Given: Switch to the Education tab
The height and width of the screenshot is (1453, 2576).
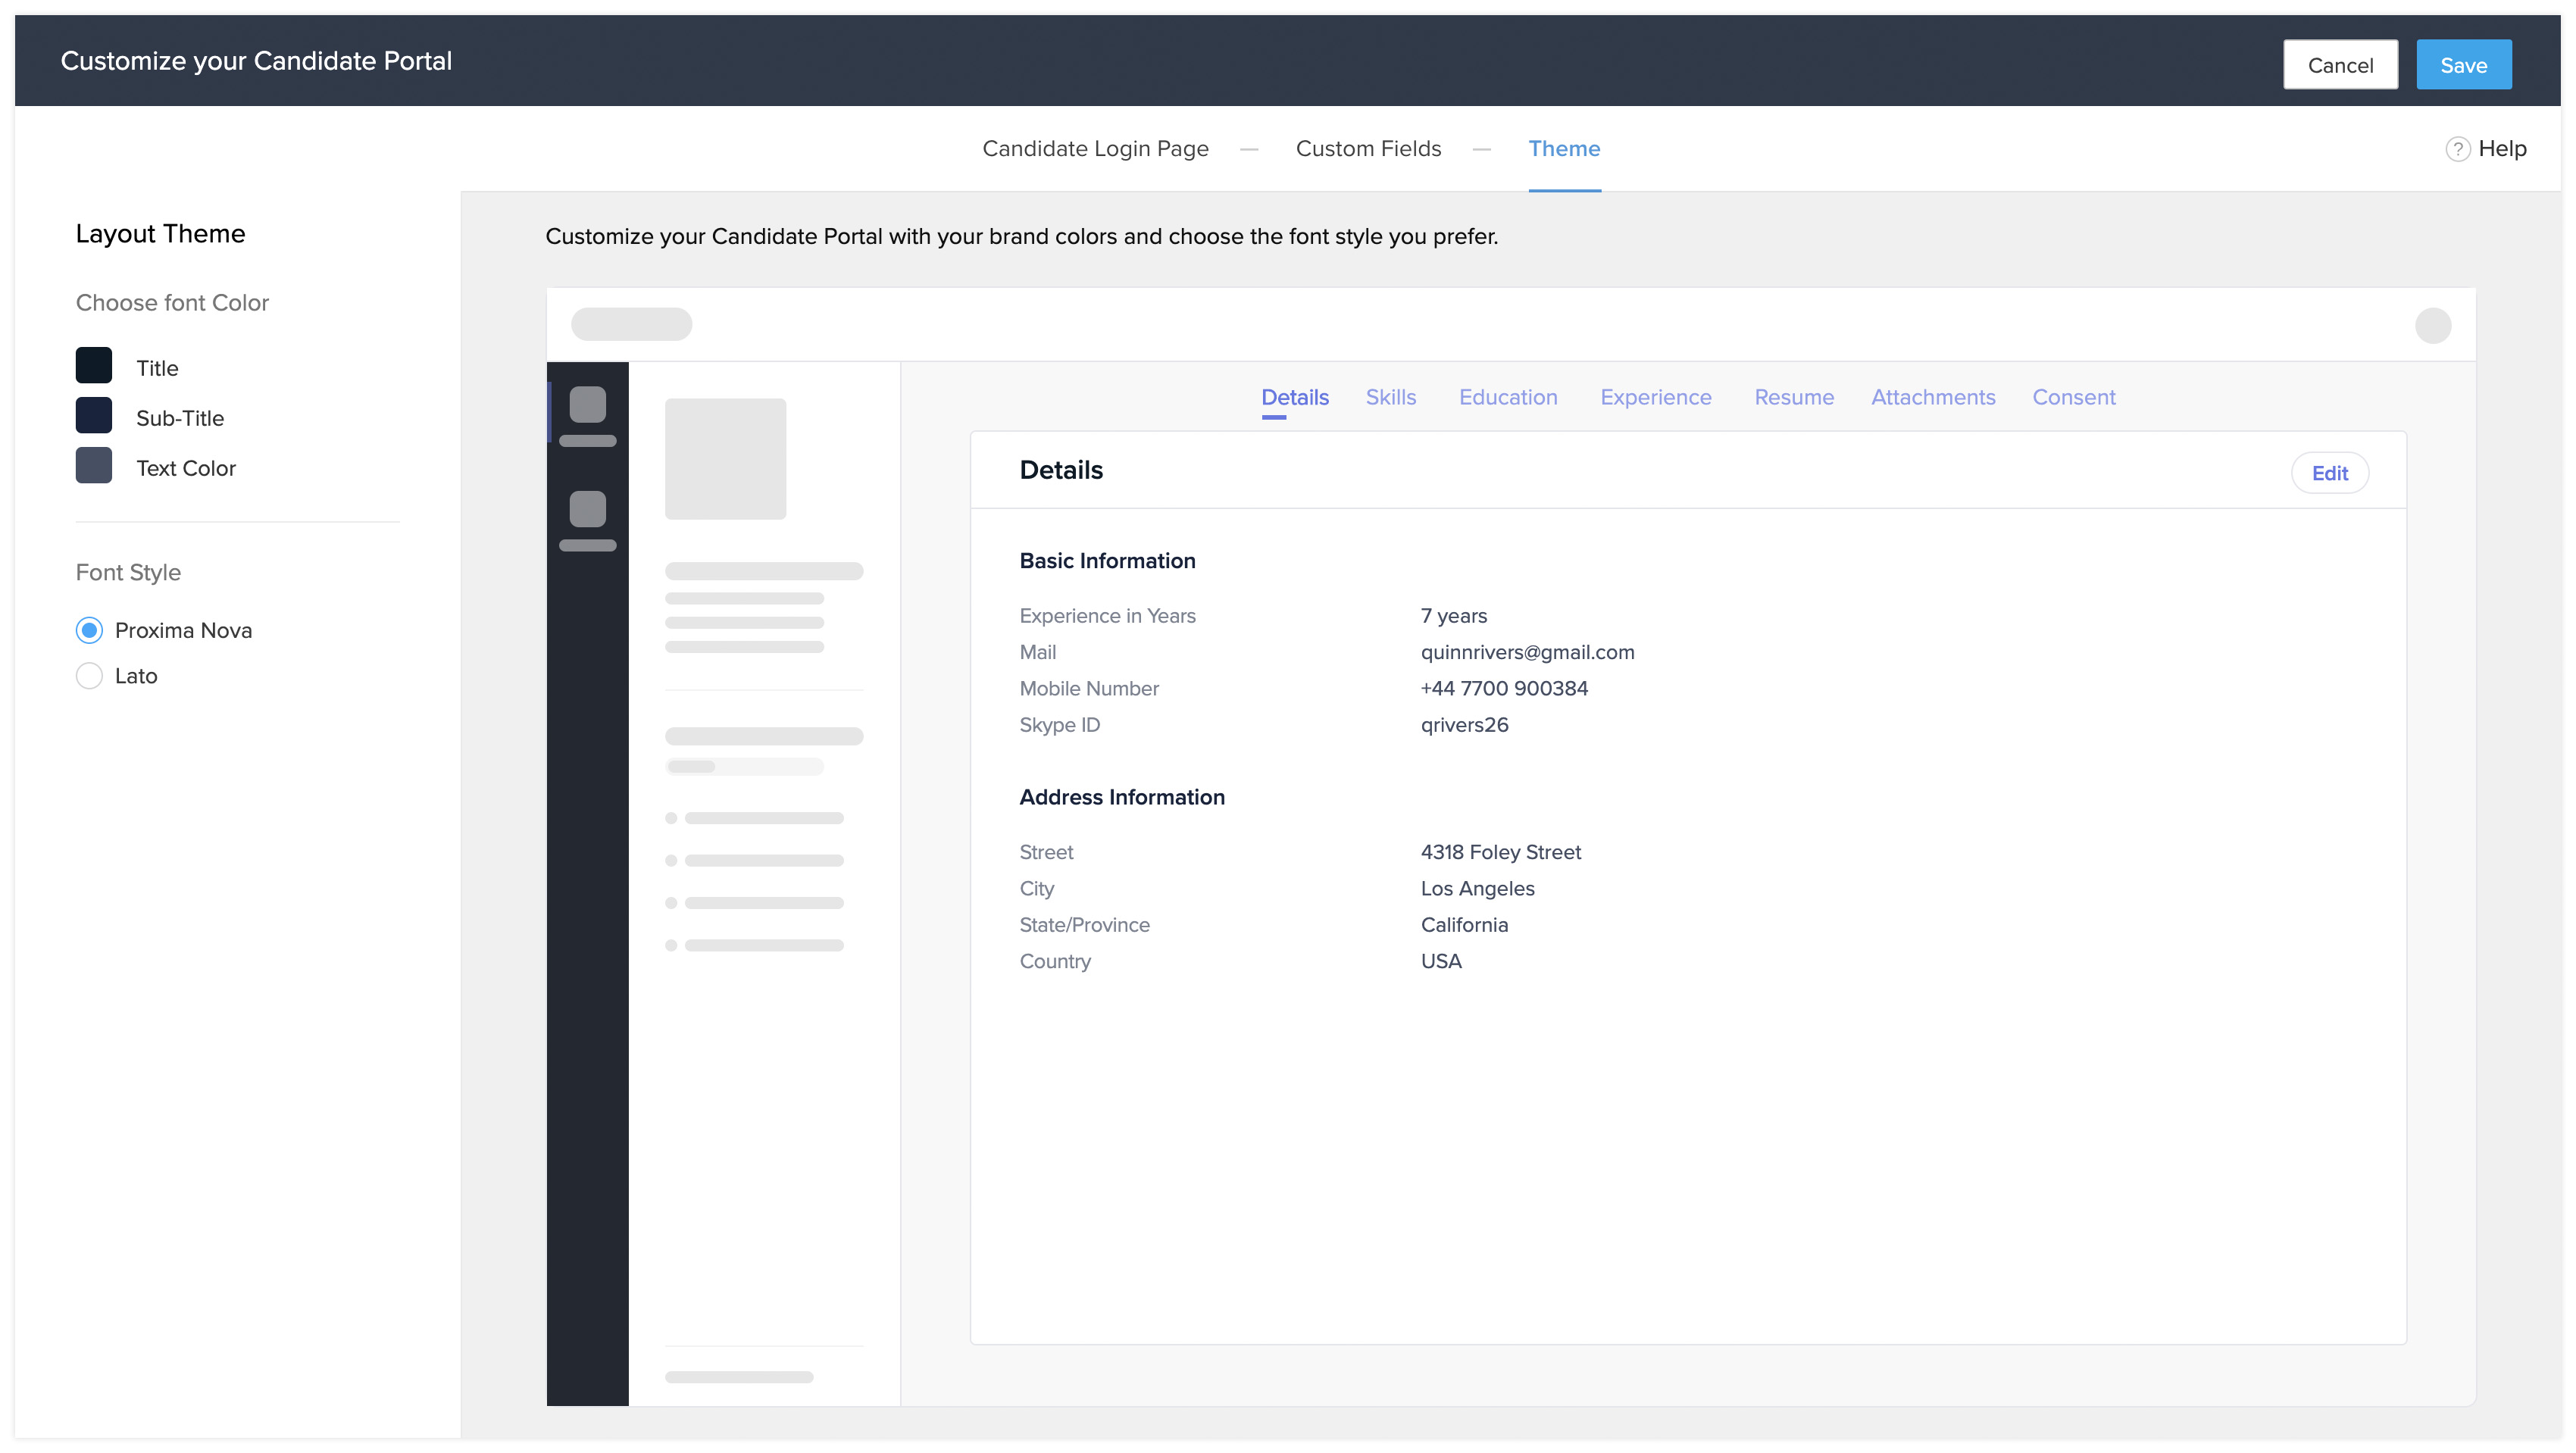Looking at the screenshot, I should [1508, 397].
